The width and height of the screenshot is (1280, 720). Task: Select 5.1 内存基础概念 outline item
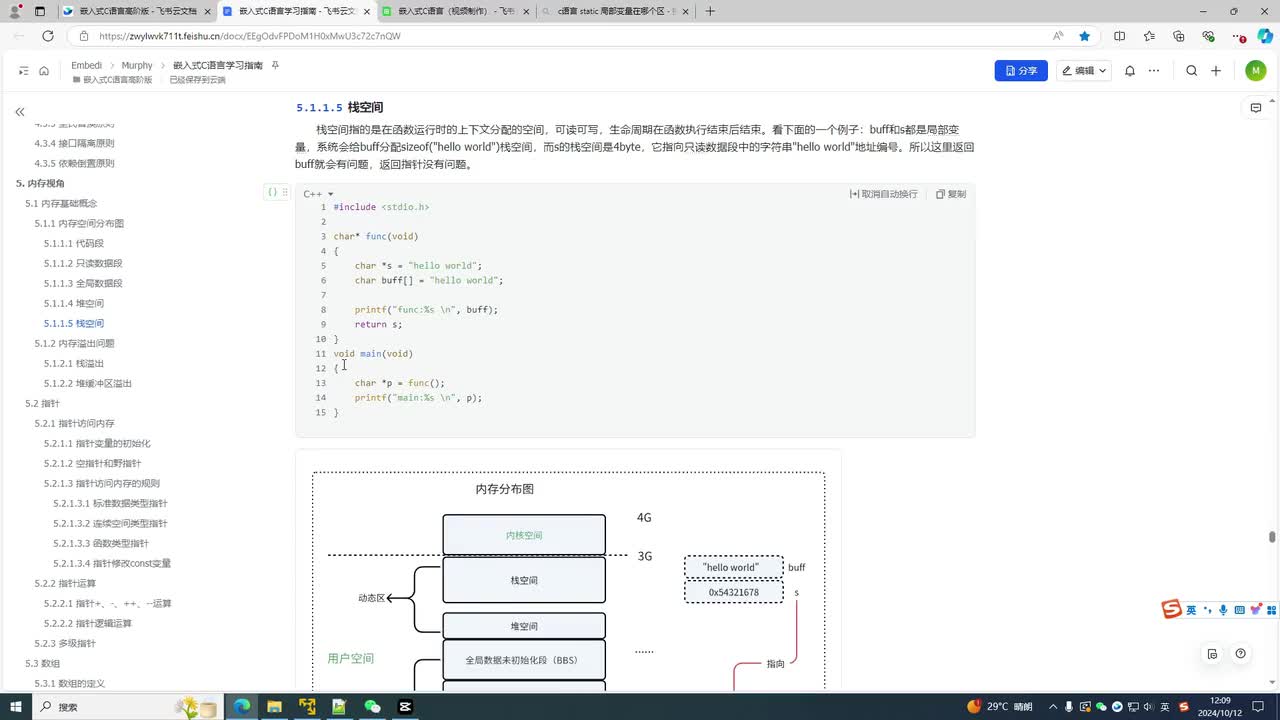(61, 203)
